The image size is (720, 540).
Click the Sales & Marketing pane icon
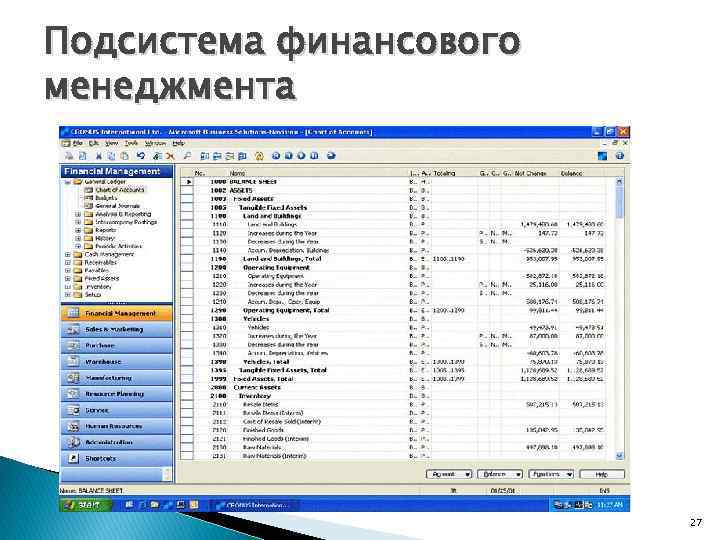point(73,329)
